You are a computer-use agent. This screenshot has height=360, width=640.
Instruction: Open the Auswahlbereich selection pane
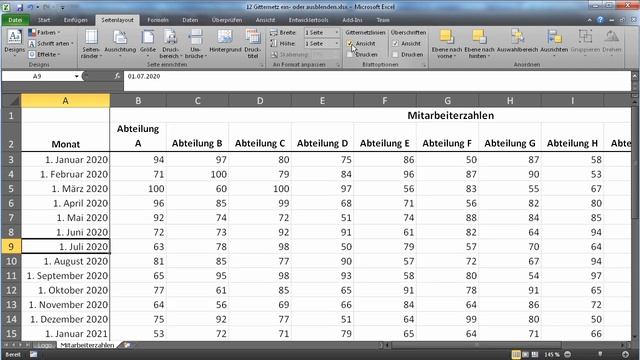click(517, 41)
